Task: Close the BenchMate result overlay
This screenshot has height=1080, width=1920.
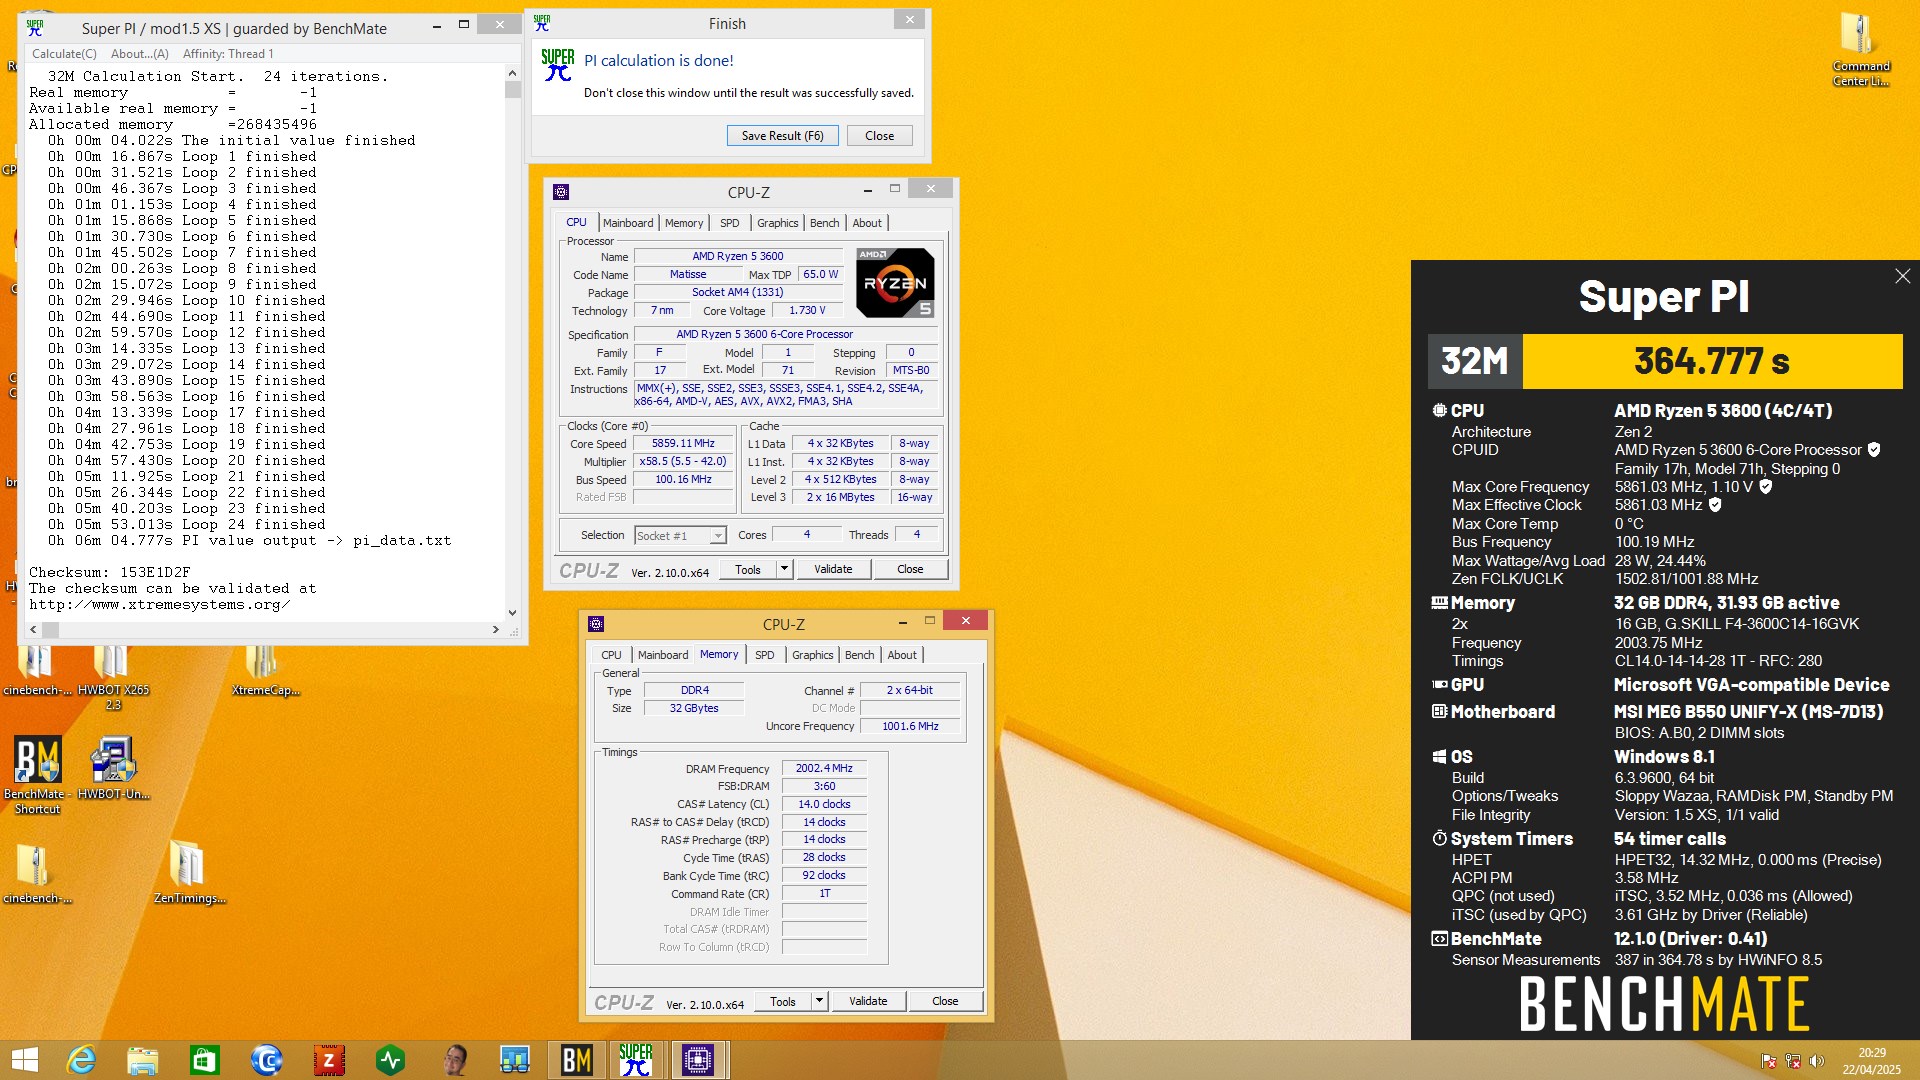Action: click(x=1902, y=276)
